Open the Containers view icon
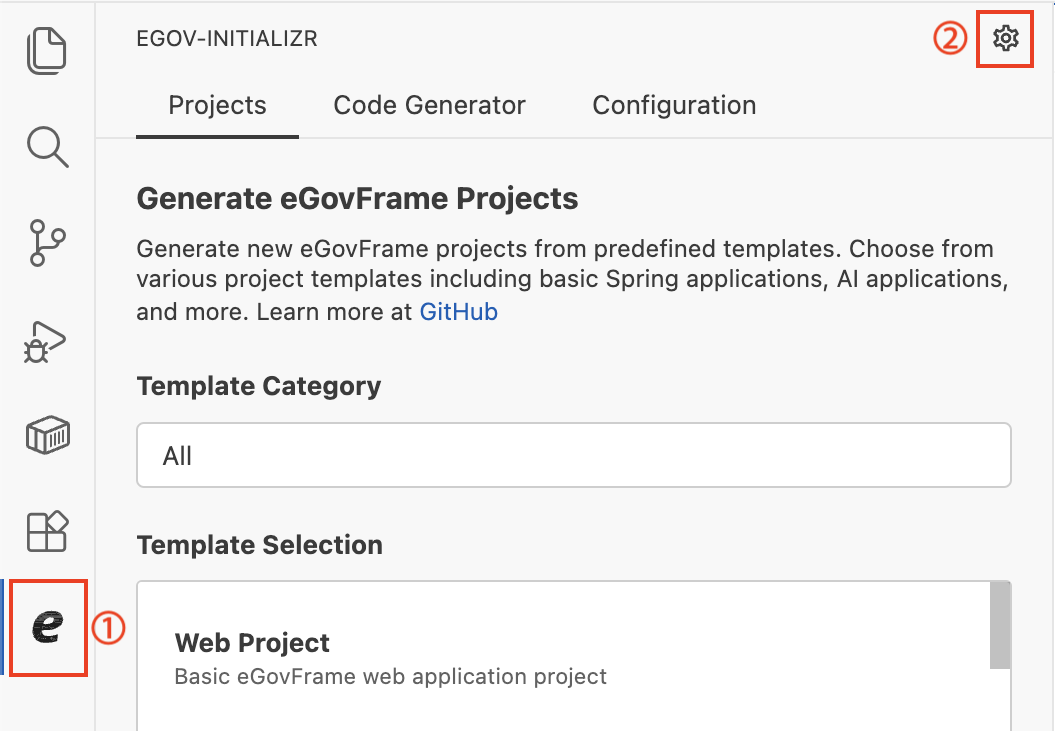Viewport: 1055px width, 731px height. (47, 436)
